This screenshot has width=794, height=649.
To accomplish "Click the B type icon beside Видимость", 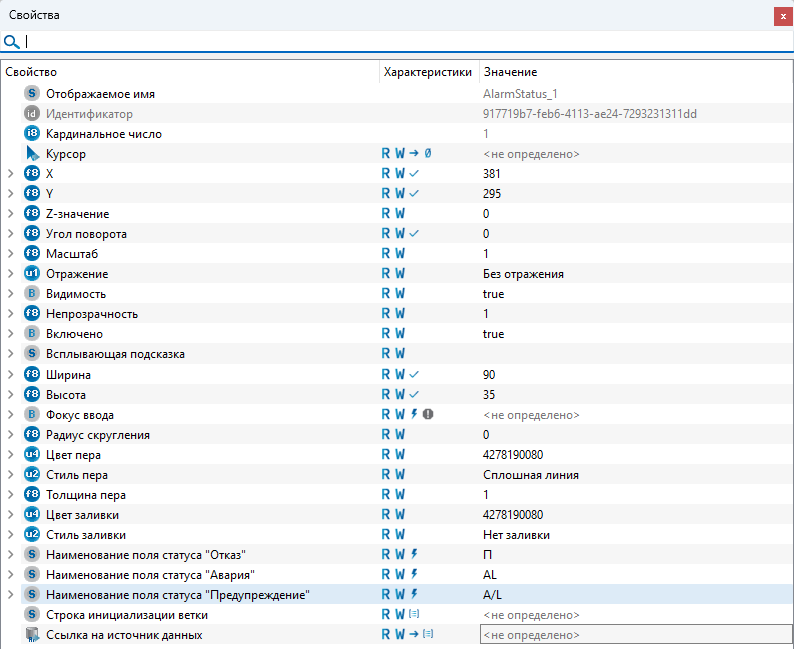I will 32,294.
